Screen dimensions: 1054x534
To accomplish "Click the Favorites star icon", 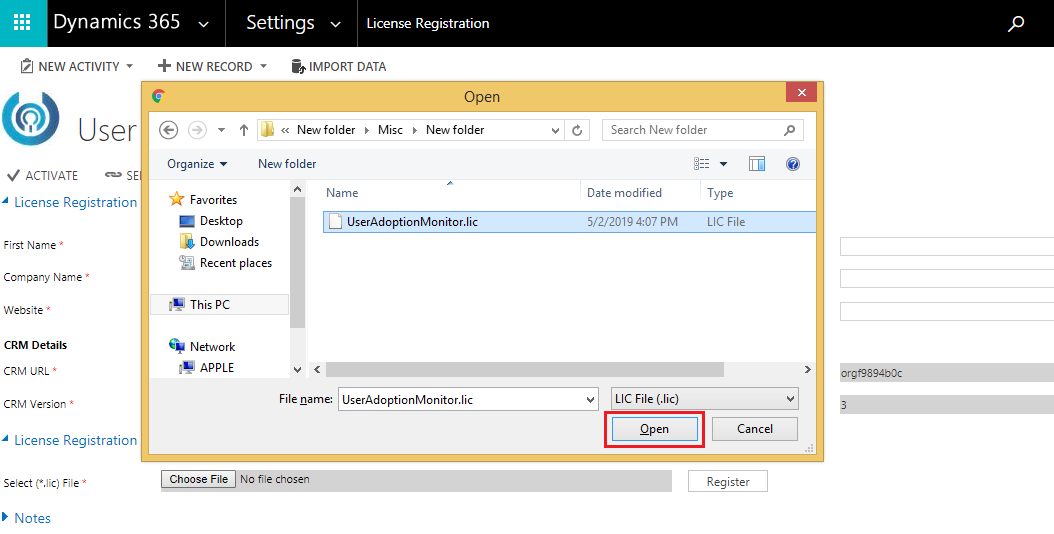I will tap(176, 198).
